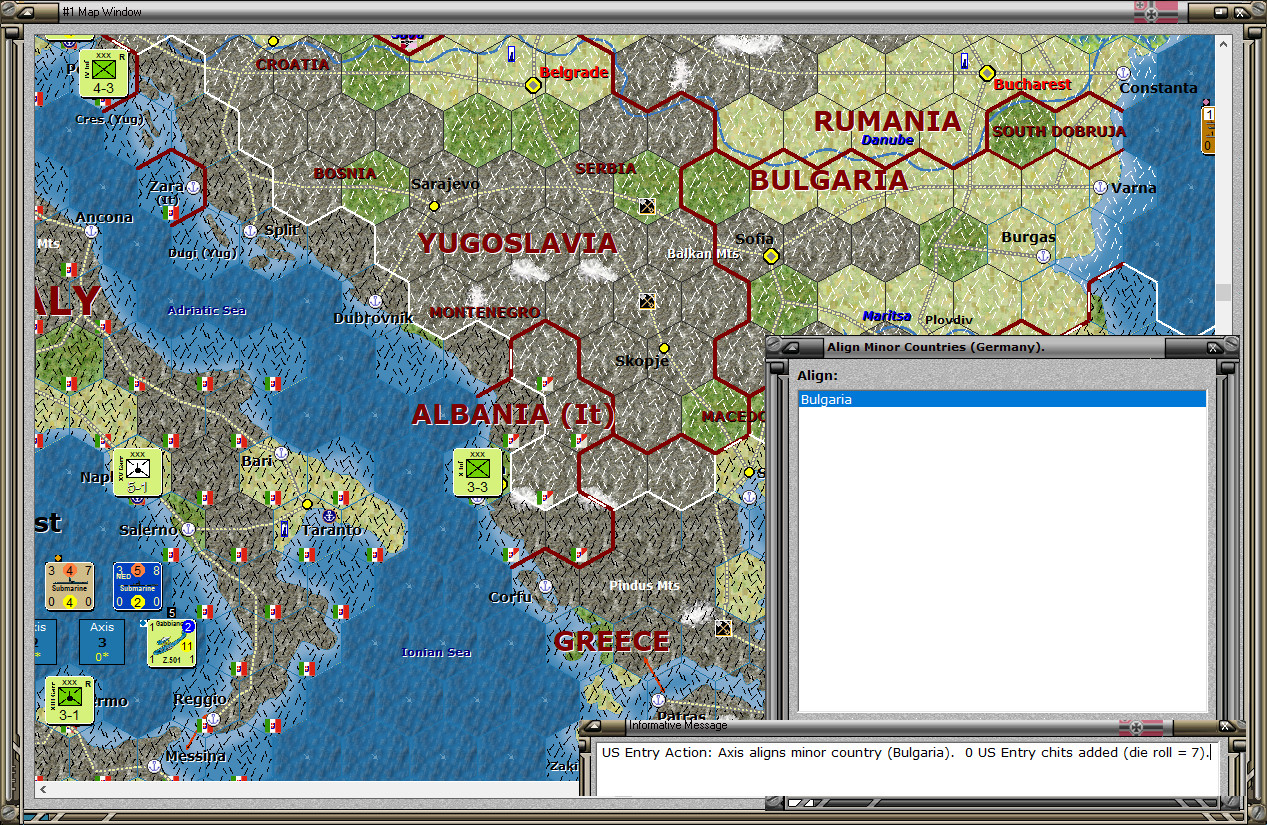Click inside the US Entry Action message field
The width and height of the screenshot is (1267, 825).
coord(900,752)
